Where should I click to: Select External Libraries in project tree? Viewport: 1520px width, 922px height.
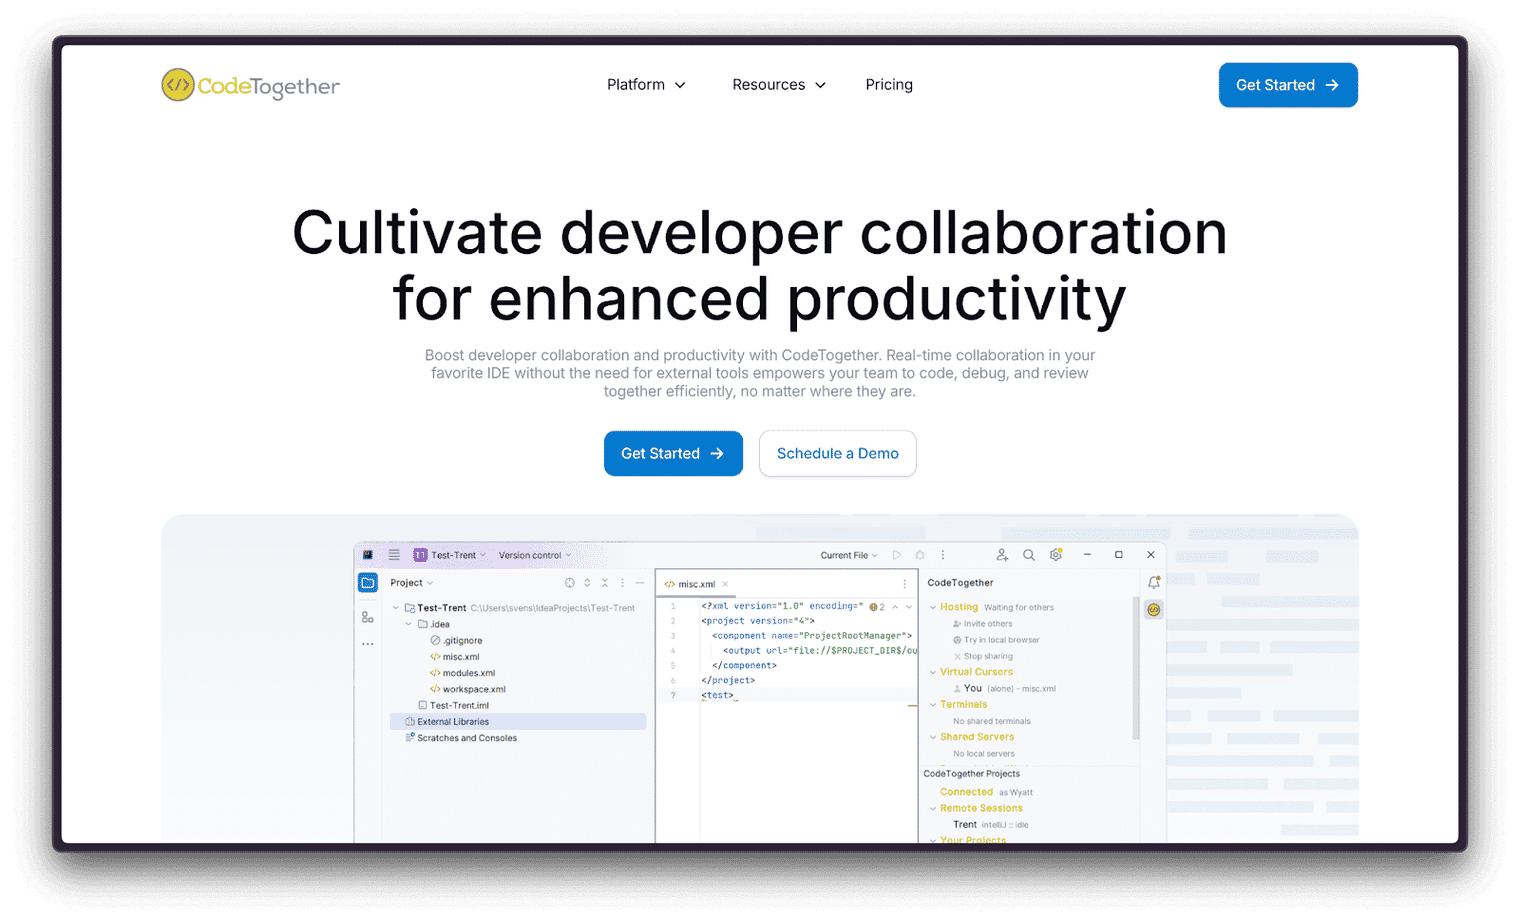(x=518, y=722)
